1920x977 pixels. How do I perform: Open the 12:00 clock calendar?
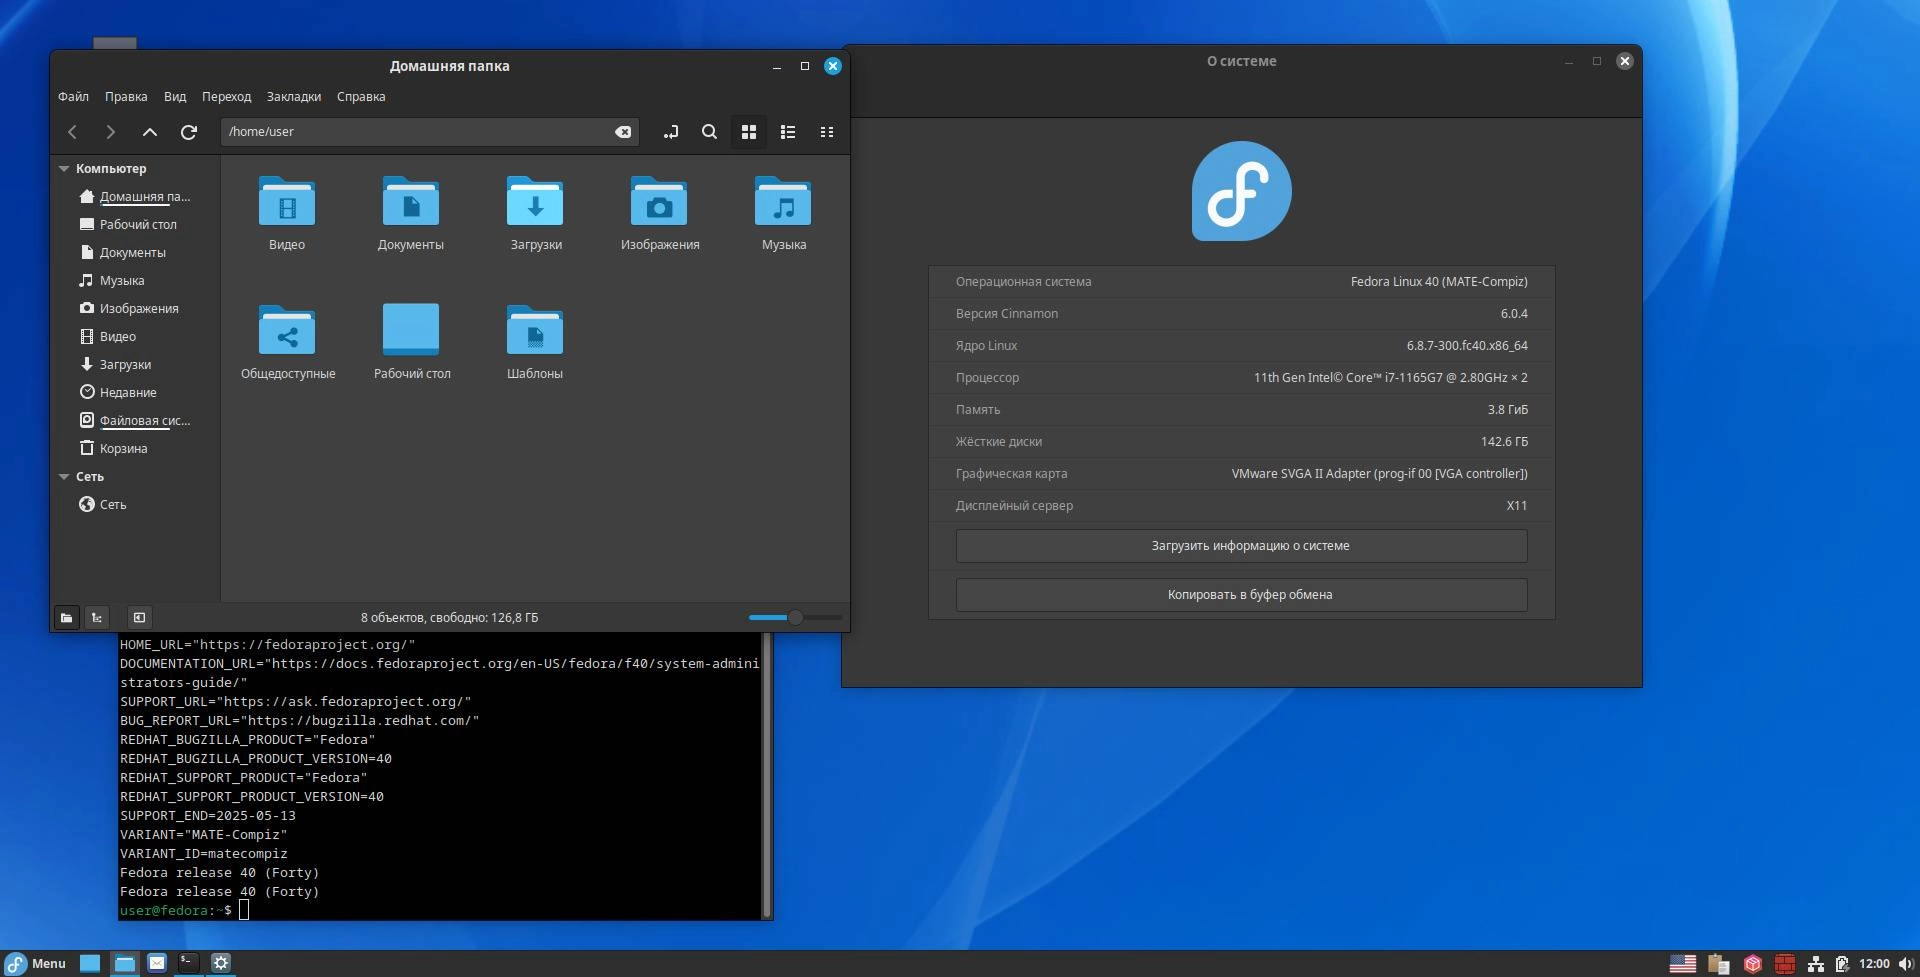(x=1874, y=964)
